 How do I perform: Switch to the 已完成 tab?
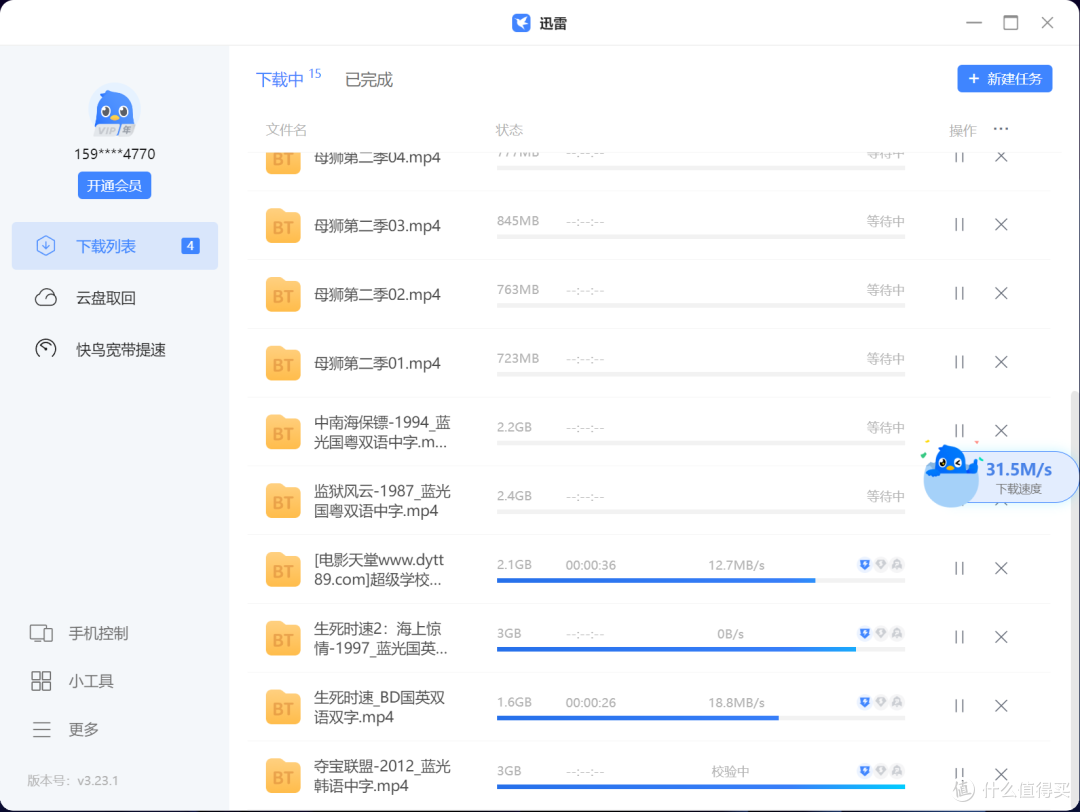(368, 80)
